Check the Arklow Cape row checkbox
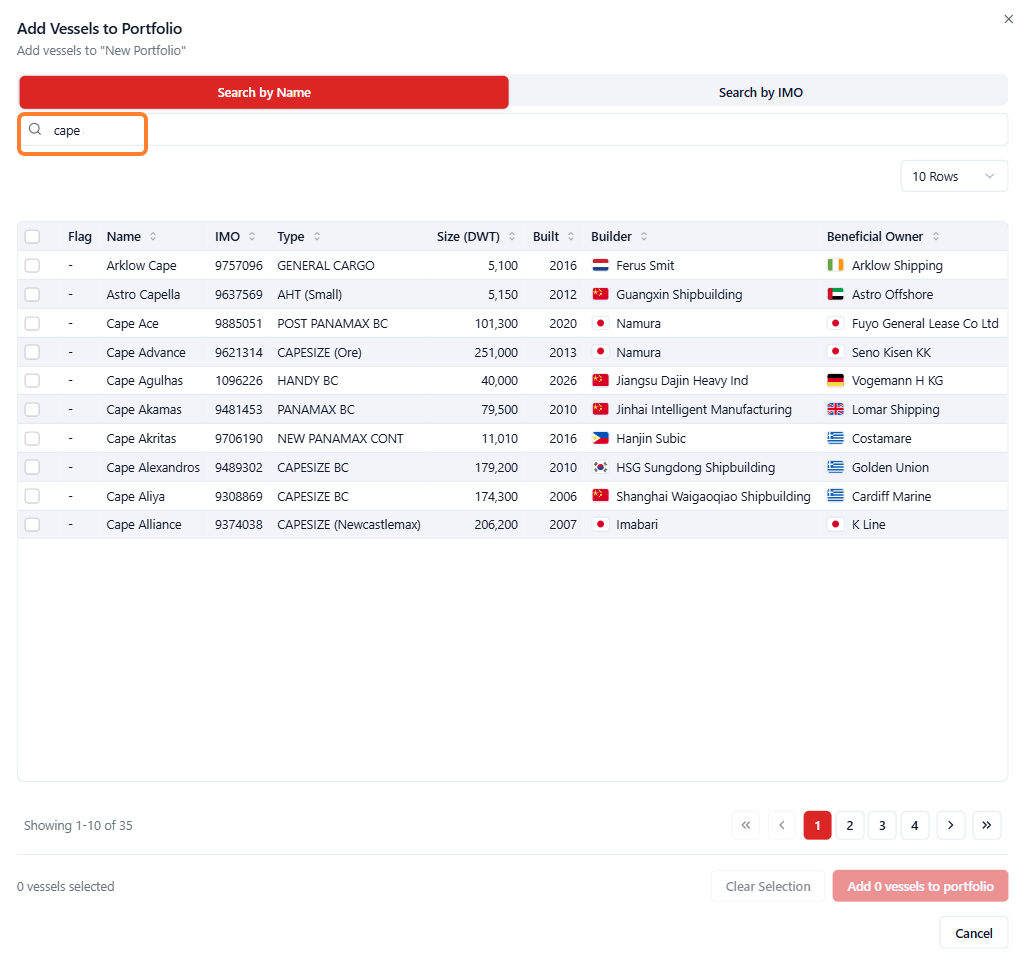The width and height of the screenshot is (1024, 965). pyautogui.click(x=32, y=266)
